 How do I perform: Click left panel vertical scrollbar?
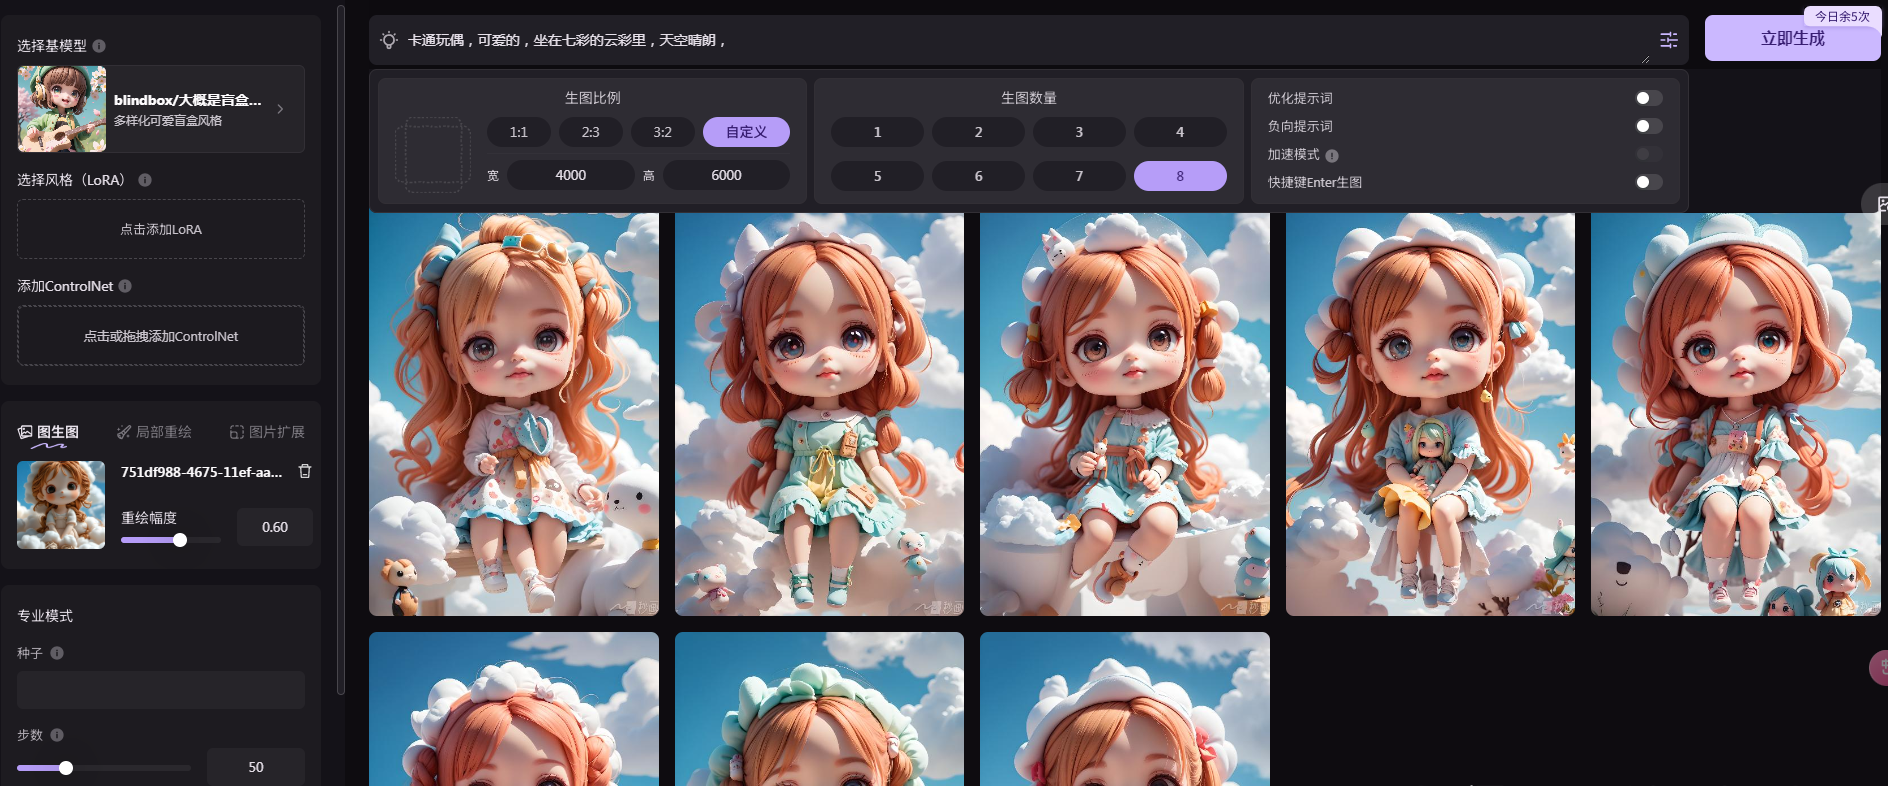[x=341, y=350]
